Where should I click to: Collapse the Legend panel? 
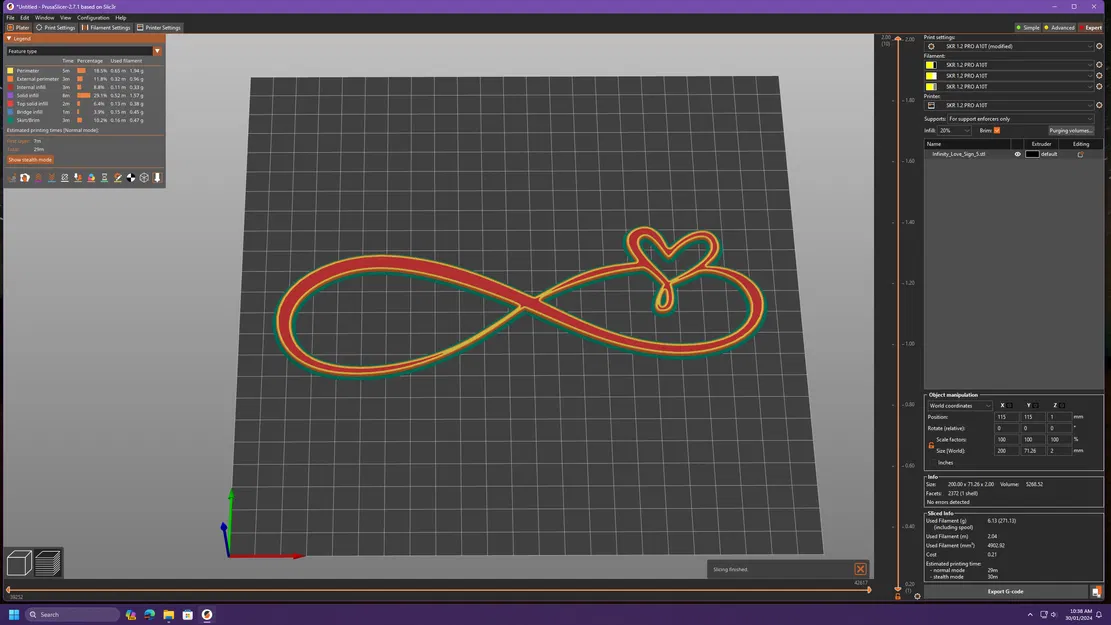click(9, 38)
